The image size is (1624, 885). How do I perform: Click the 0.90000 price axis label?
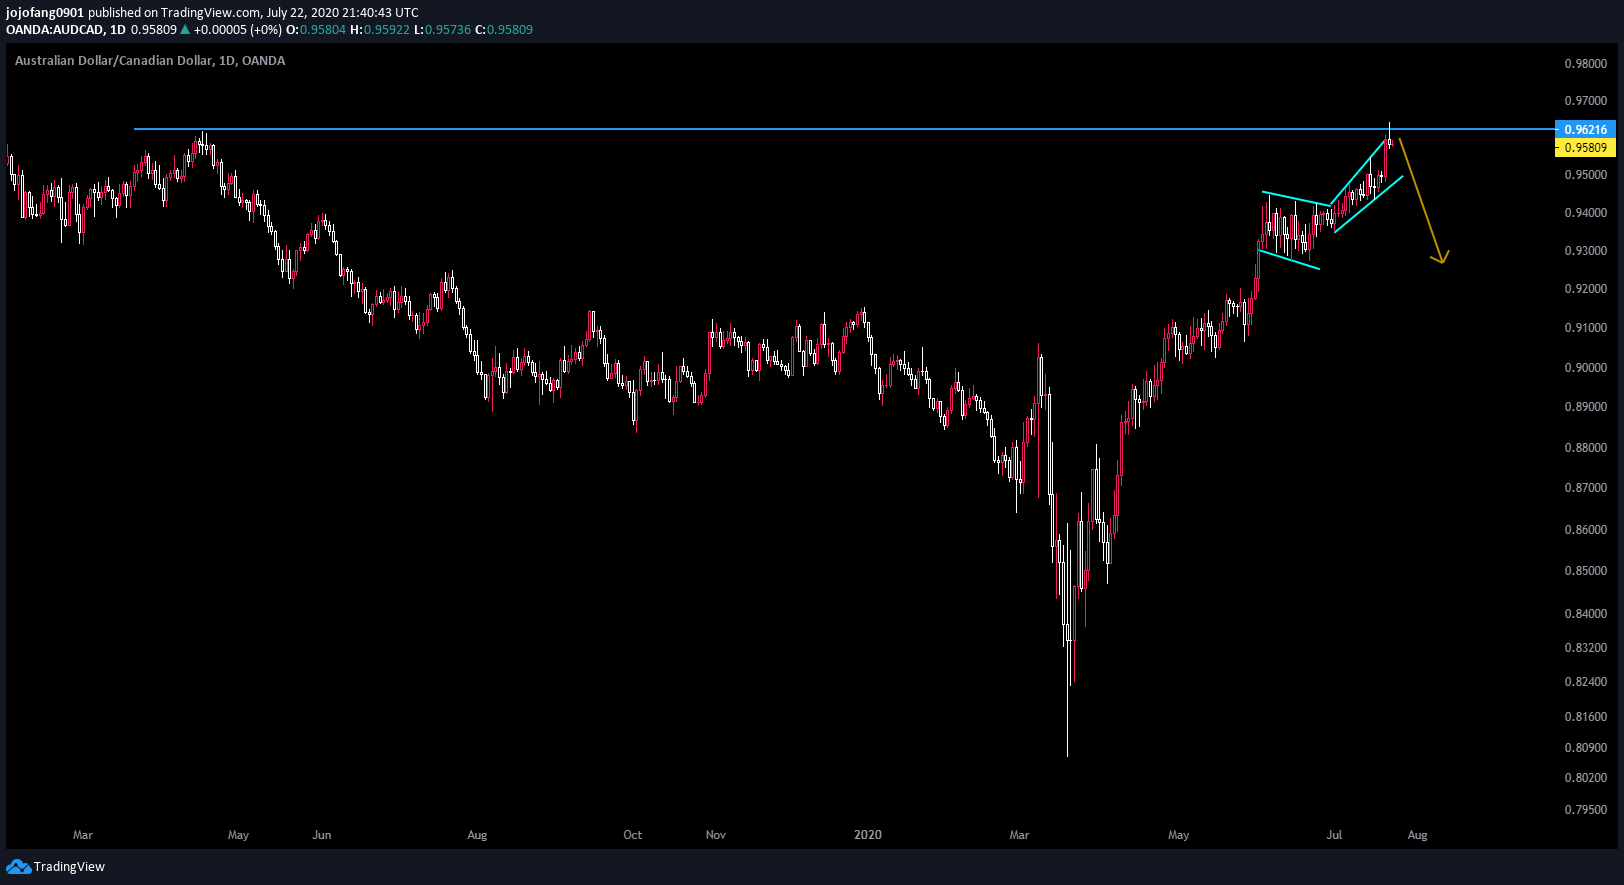[1586, 368]
